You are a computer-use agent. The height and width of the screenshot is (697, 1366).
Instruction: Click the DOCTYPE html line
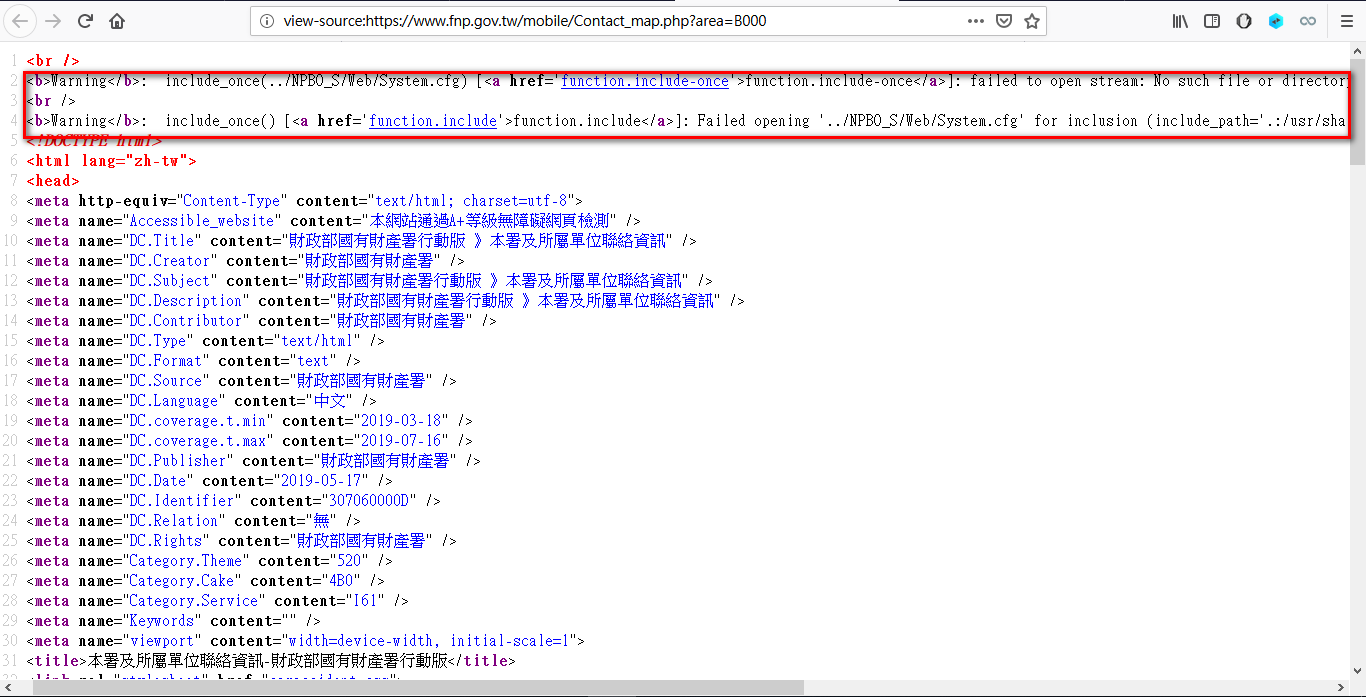tap(94, 141)
